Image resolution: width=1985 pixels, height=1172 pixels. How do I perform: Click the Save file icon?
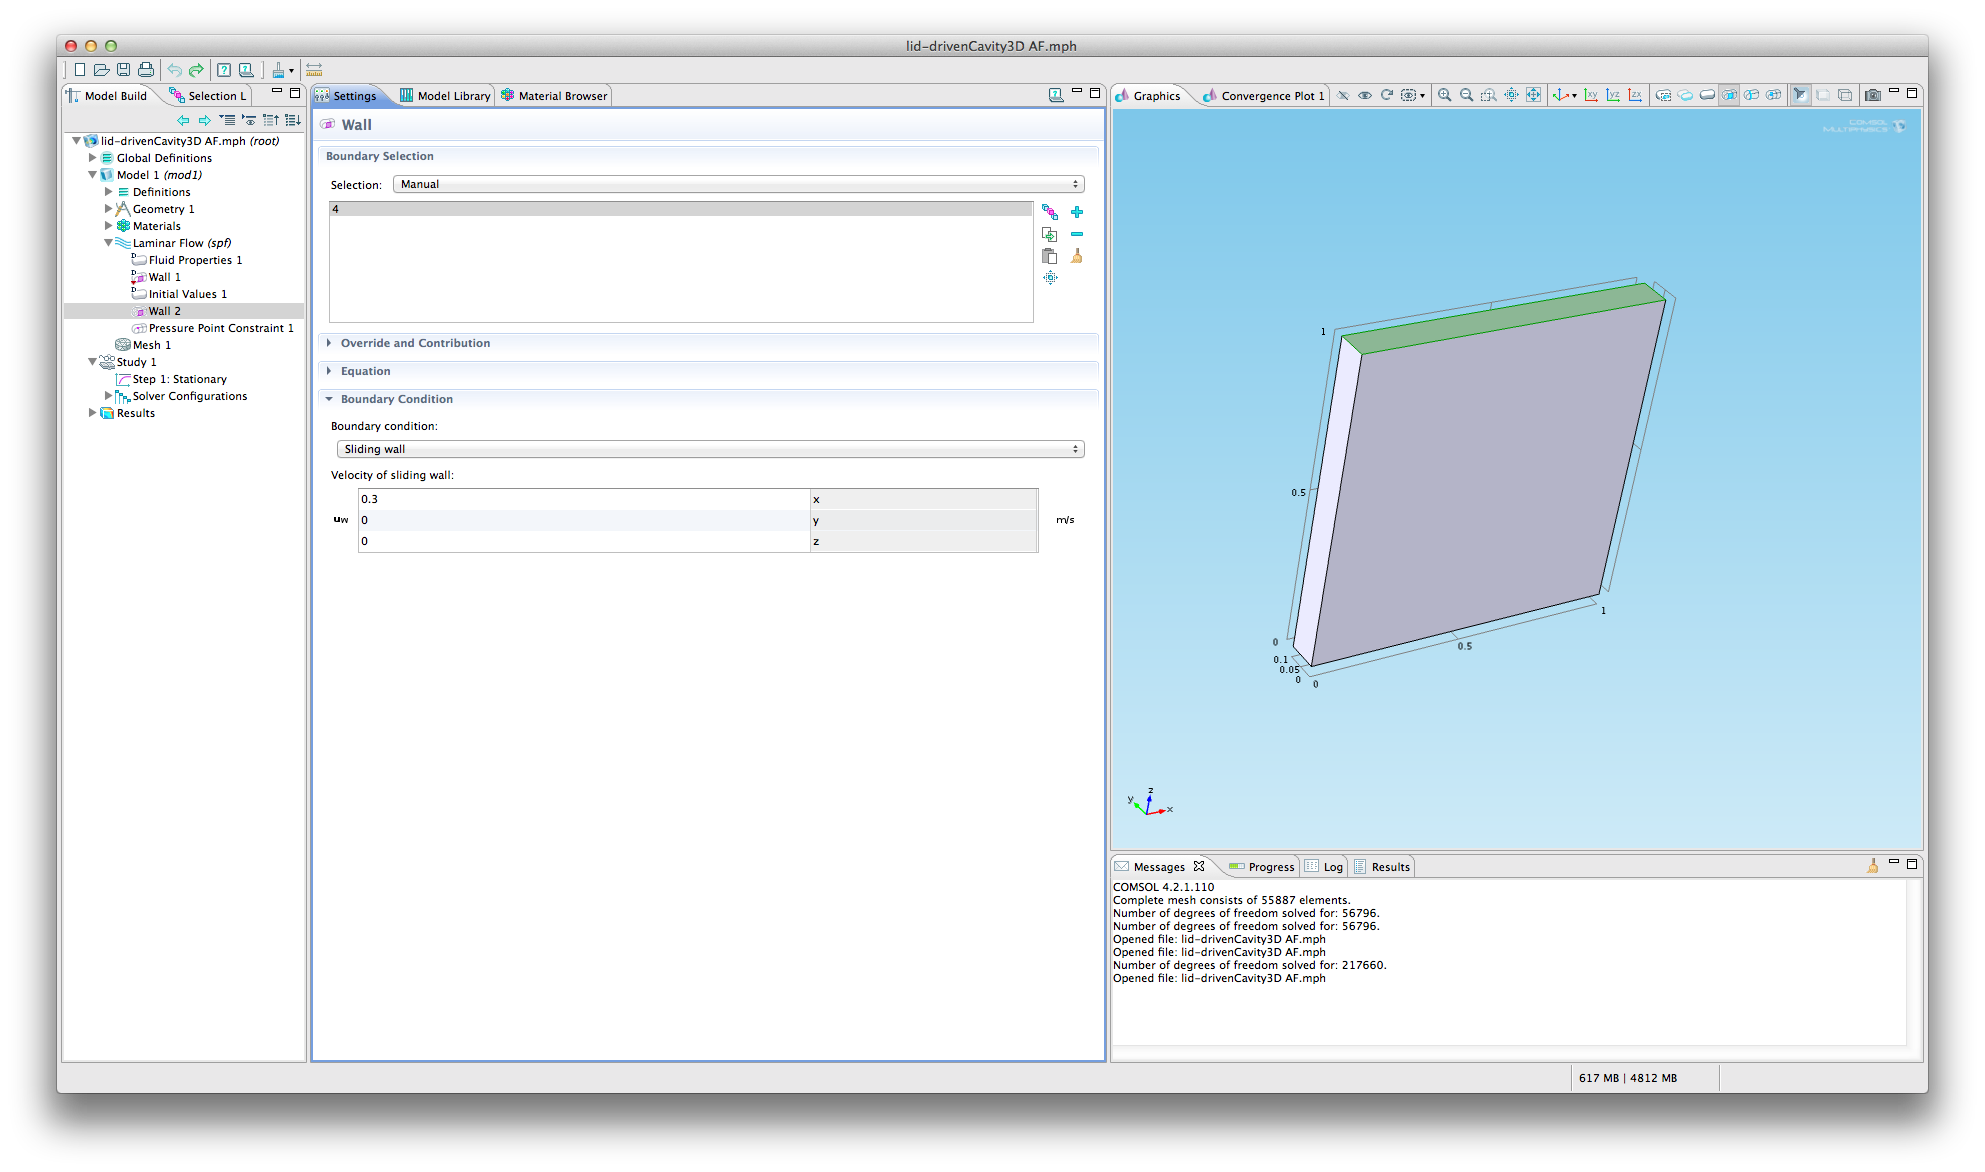[x=124, y=70]
